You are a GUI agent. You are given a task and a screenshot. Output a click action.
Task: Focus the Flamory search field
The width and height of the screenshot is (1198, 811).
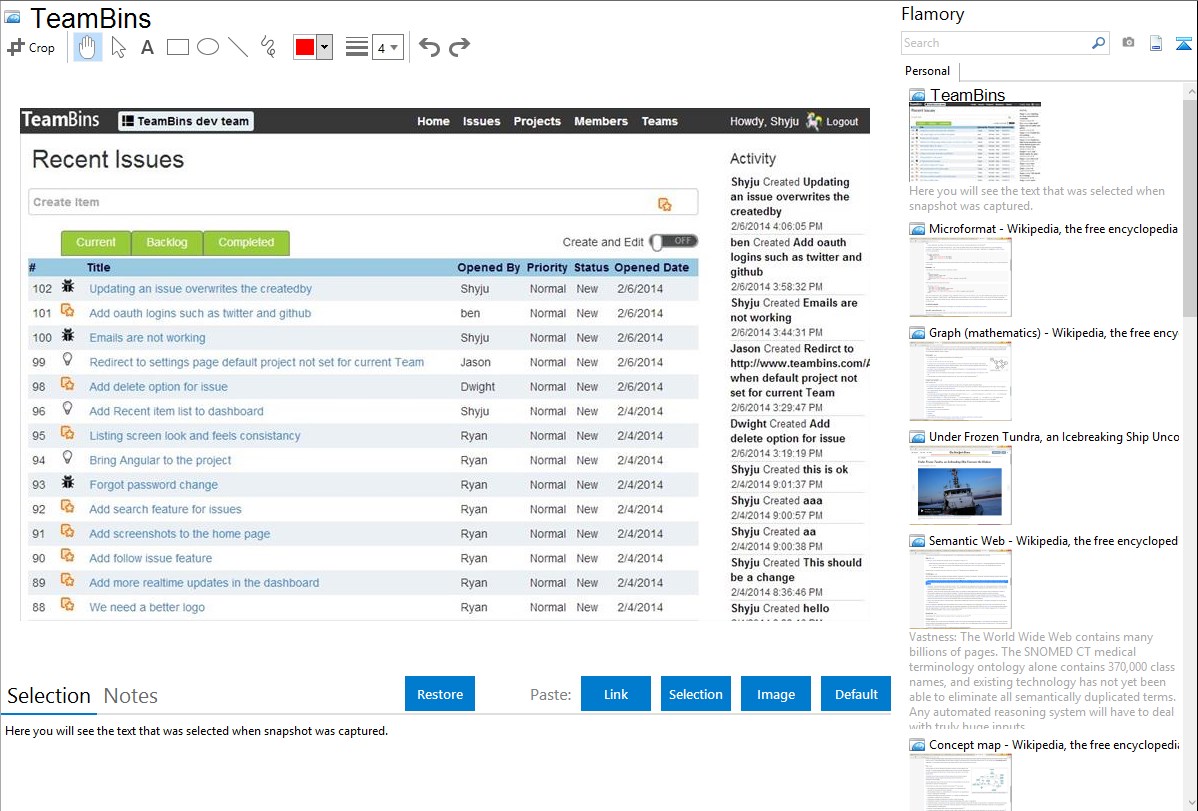(x=995, y=43)
